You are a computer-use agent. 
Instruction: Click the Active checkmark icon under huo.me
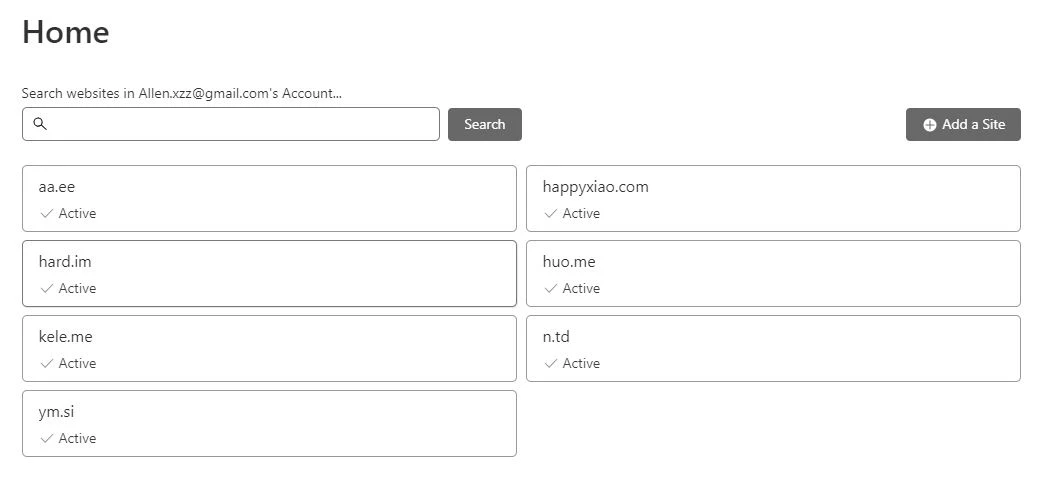click(550, 288)
